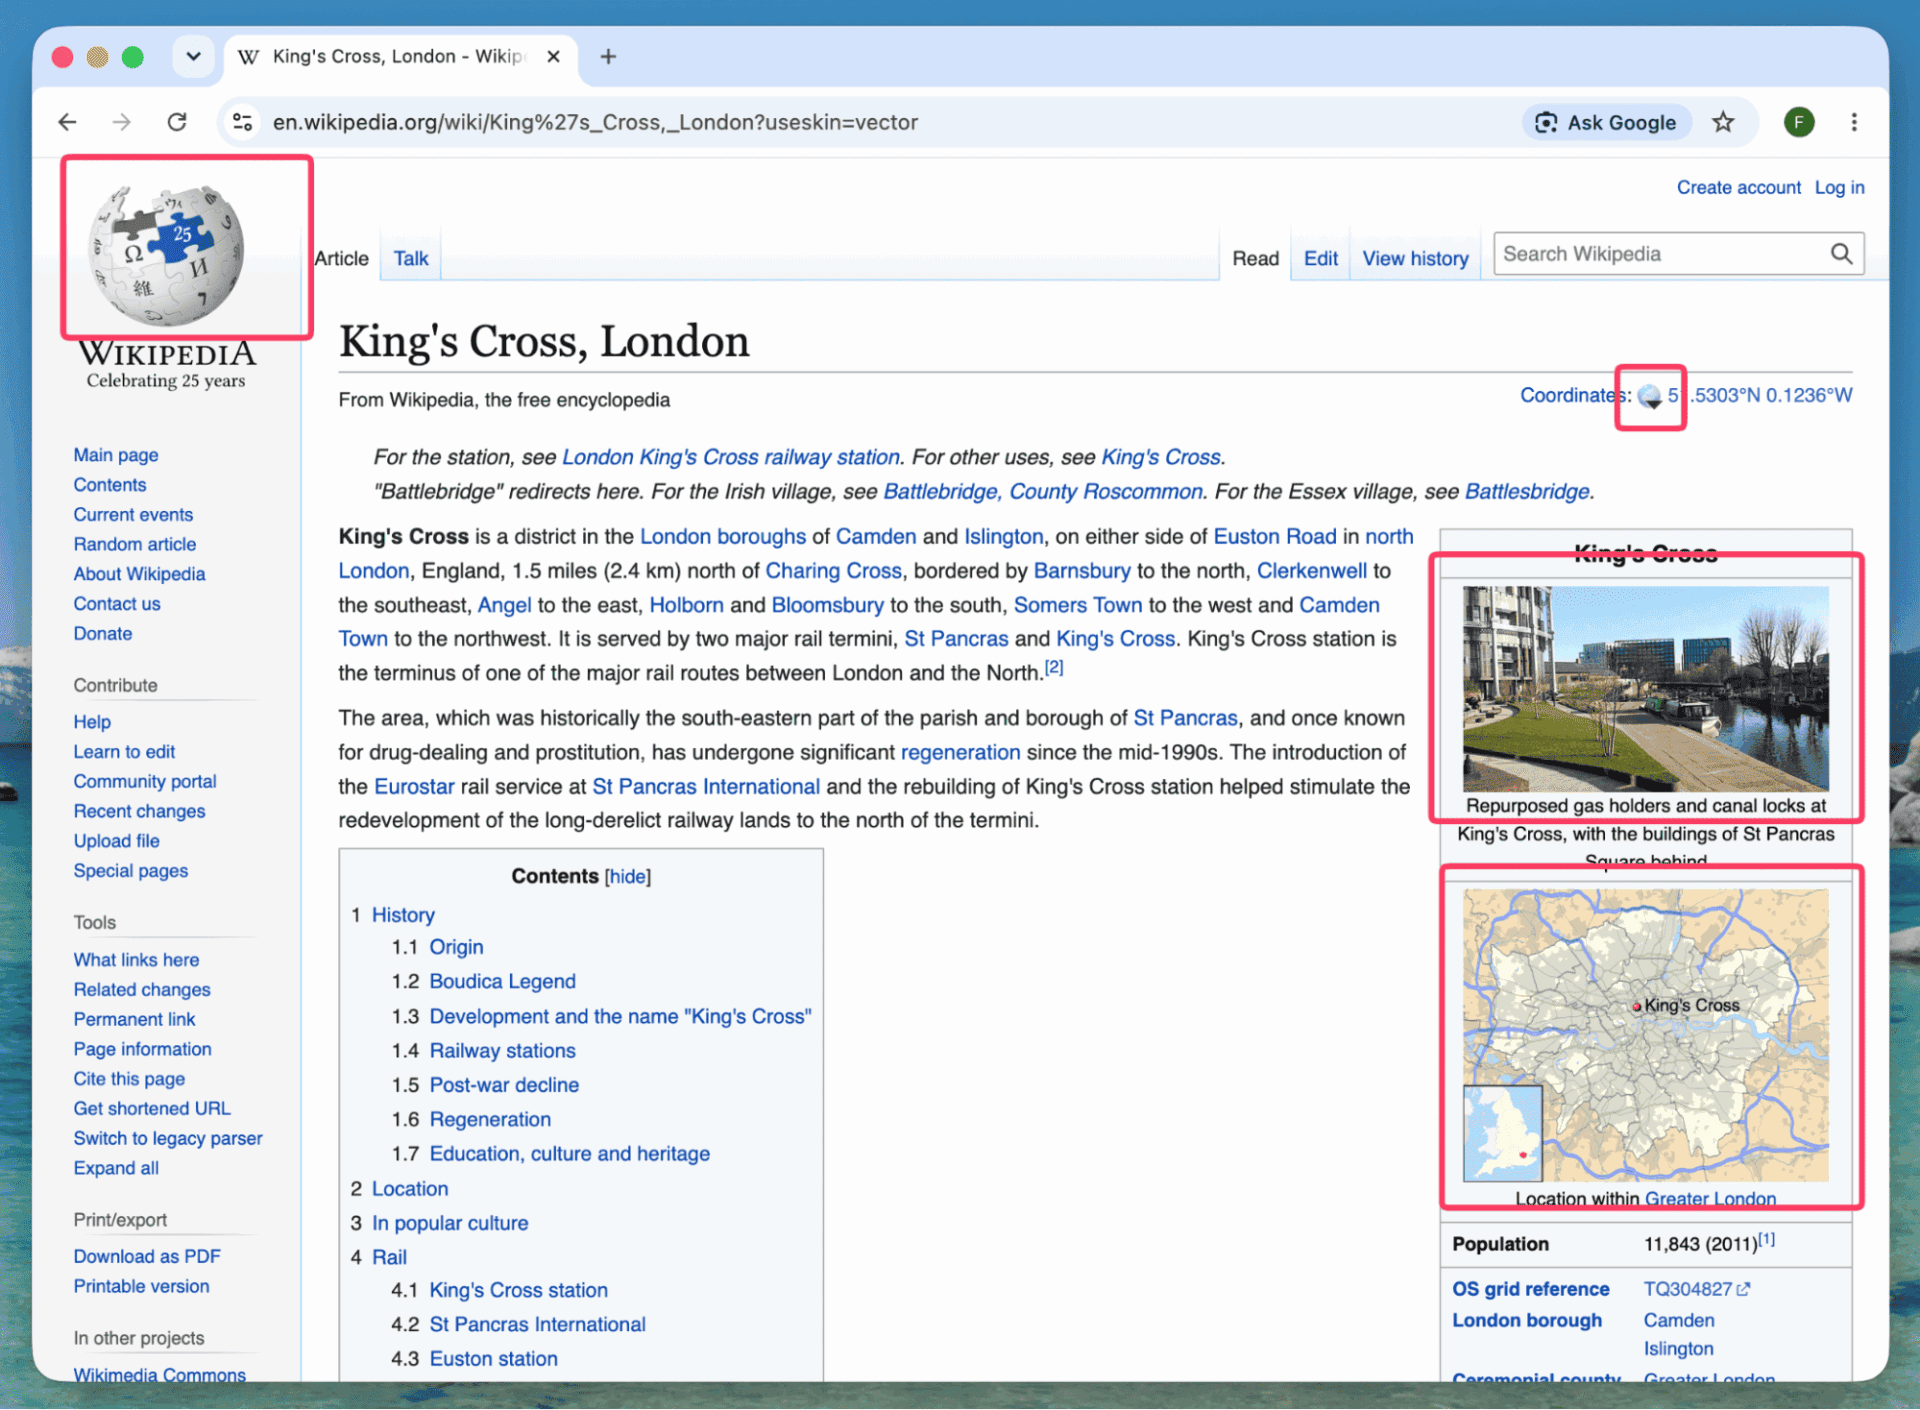The height and width of the screenshot is (1410, 1920).
Task: Open the Chrome three-dot menu
Action: tap(1854, 122)
